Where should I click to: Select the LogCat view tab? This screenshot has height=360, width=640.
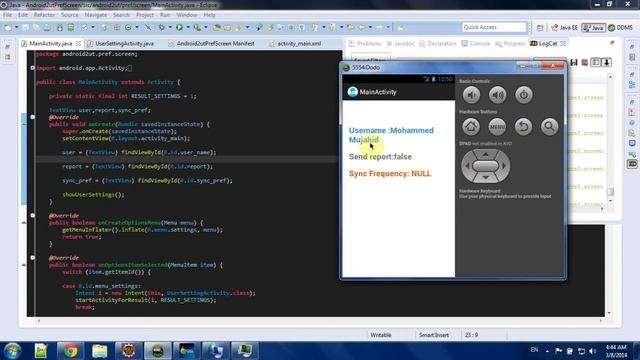click(x=548, y=43)
